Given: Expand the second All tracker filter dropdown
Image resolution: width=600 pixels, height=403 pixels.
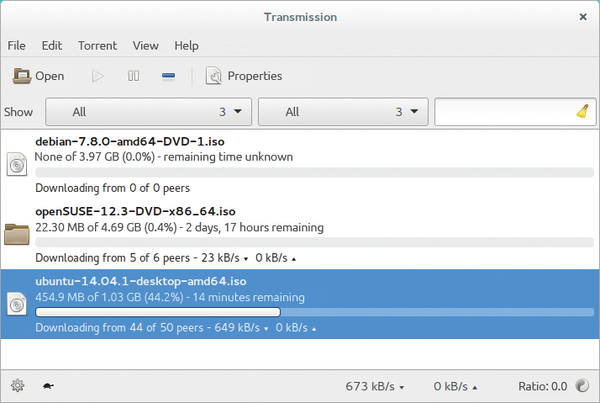Looking at the screenshot, I should pyautogui.click(x=343, y=112).
